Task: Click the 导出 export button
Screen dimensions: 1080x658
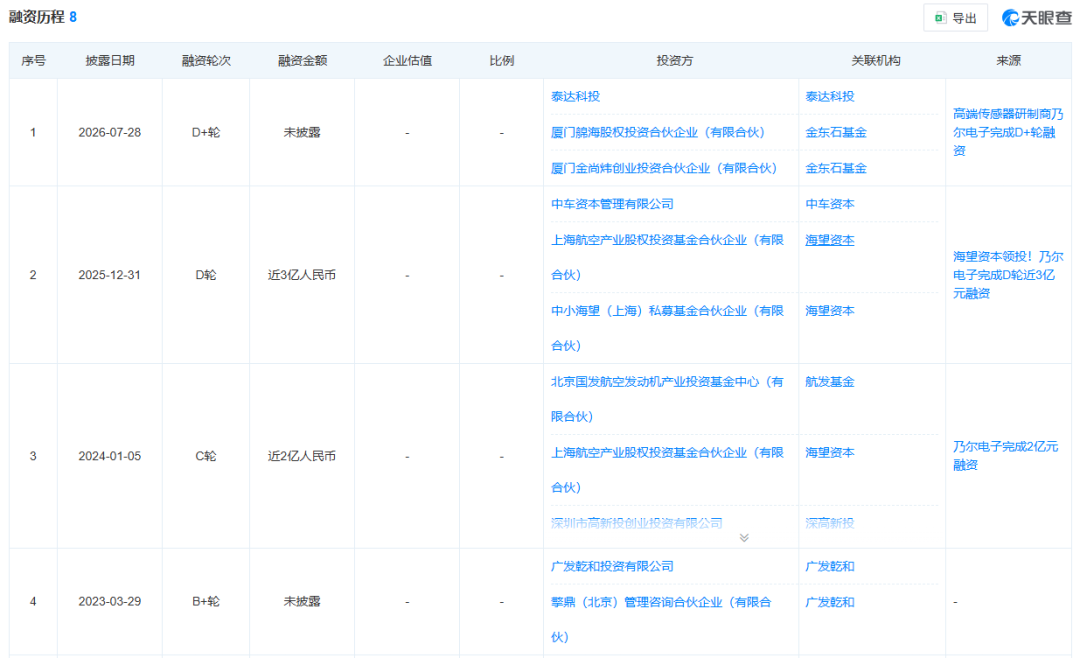Action: point(955,18)
